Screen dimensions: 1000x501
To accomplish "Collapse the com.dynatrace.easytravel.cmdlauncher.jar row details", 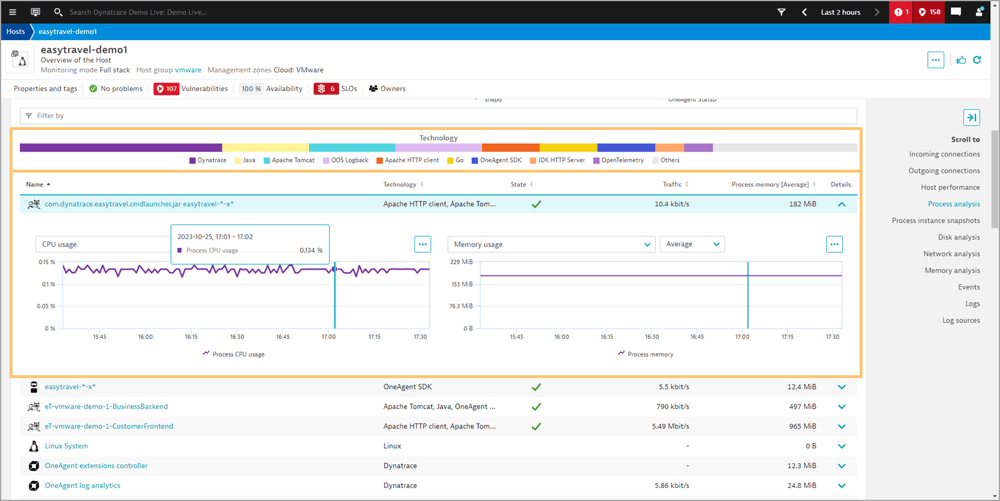I will pyautogui.click(x=841, y=205).
